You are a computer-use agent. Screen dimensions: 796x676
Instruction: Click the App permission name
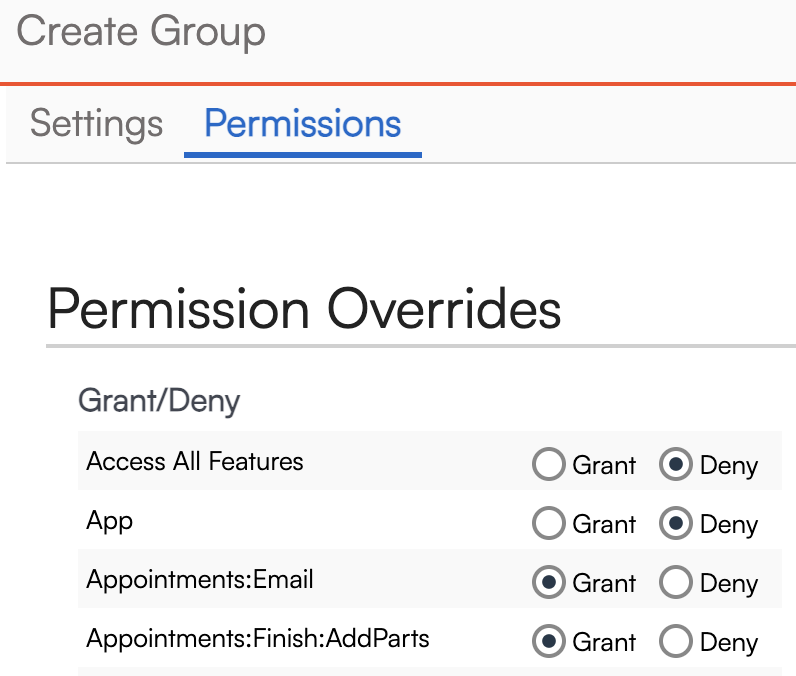coord(109,521)
